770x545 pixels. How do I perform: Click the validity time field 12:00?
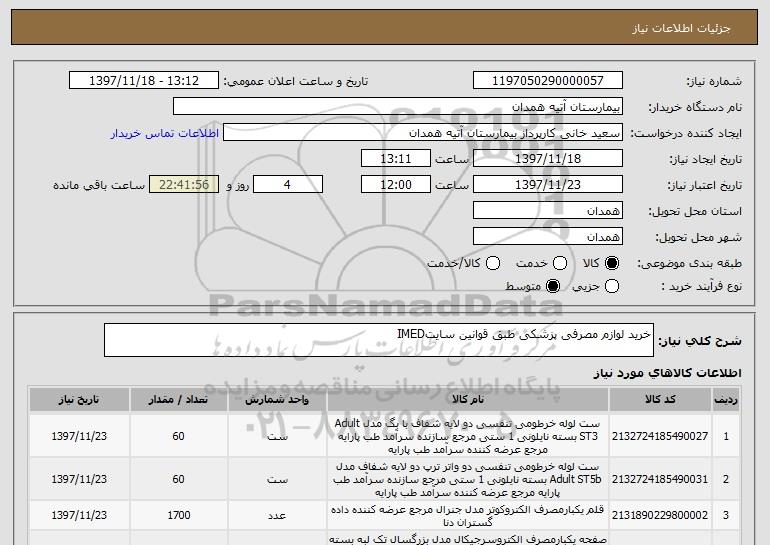396,185
